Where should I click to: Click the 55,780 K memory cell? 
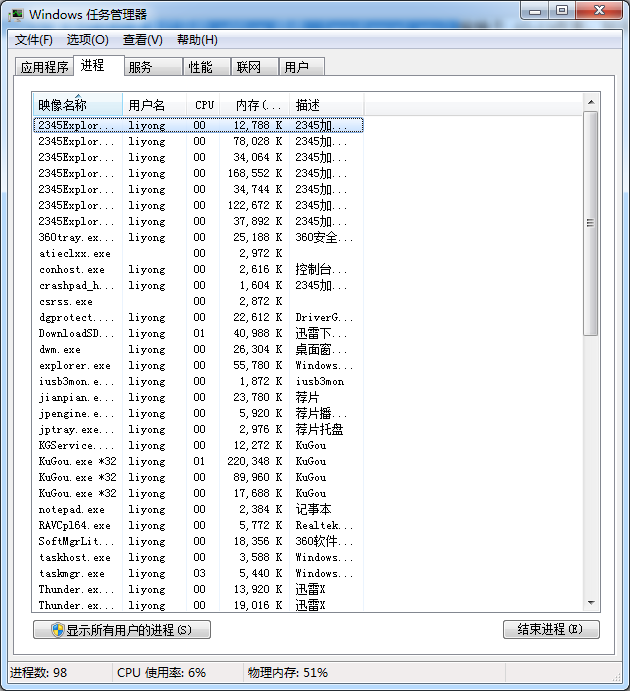(258, 365)
